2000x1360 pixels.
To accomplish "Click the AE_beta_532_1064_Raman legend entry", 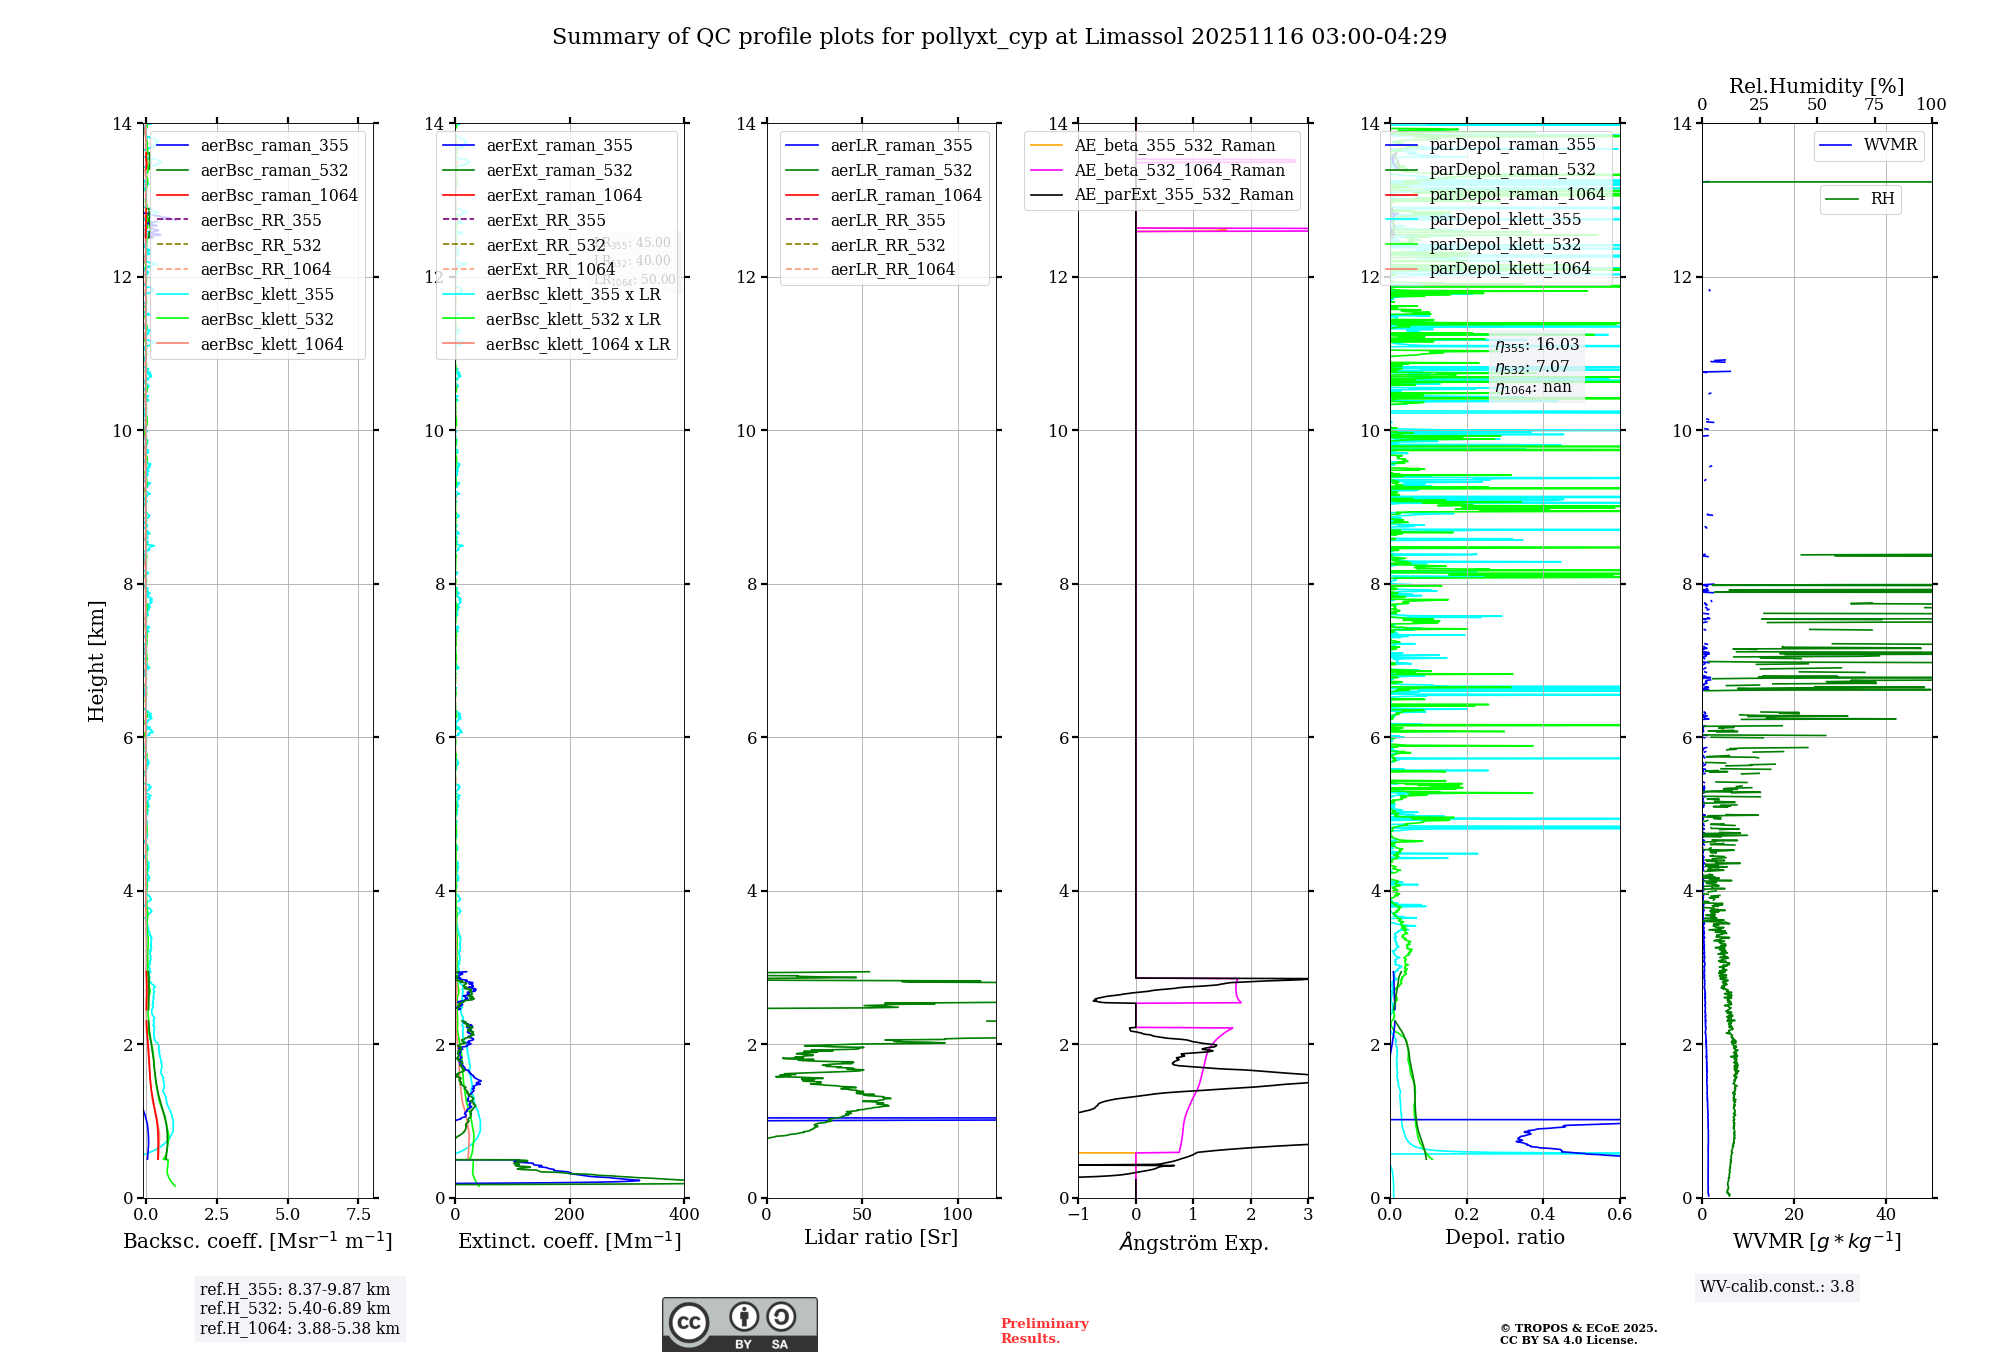I will click(x=1179, y=171).
